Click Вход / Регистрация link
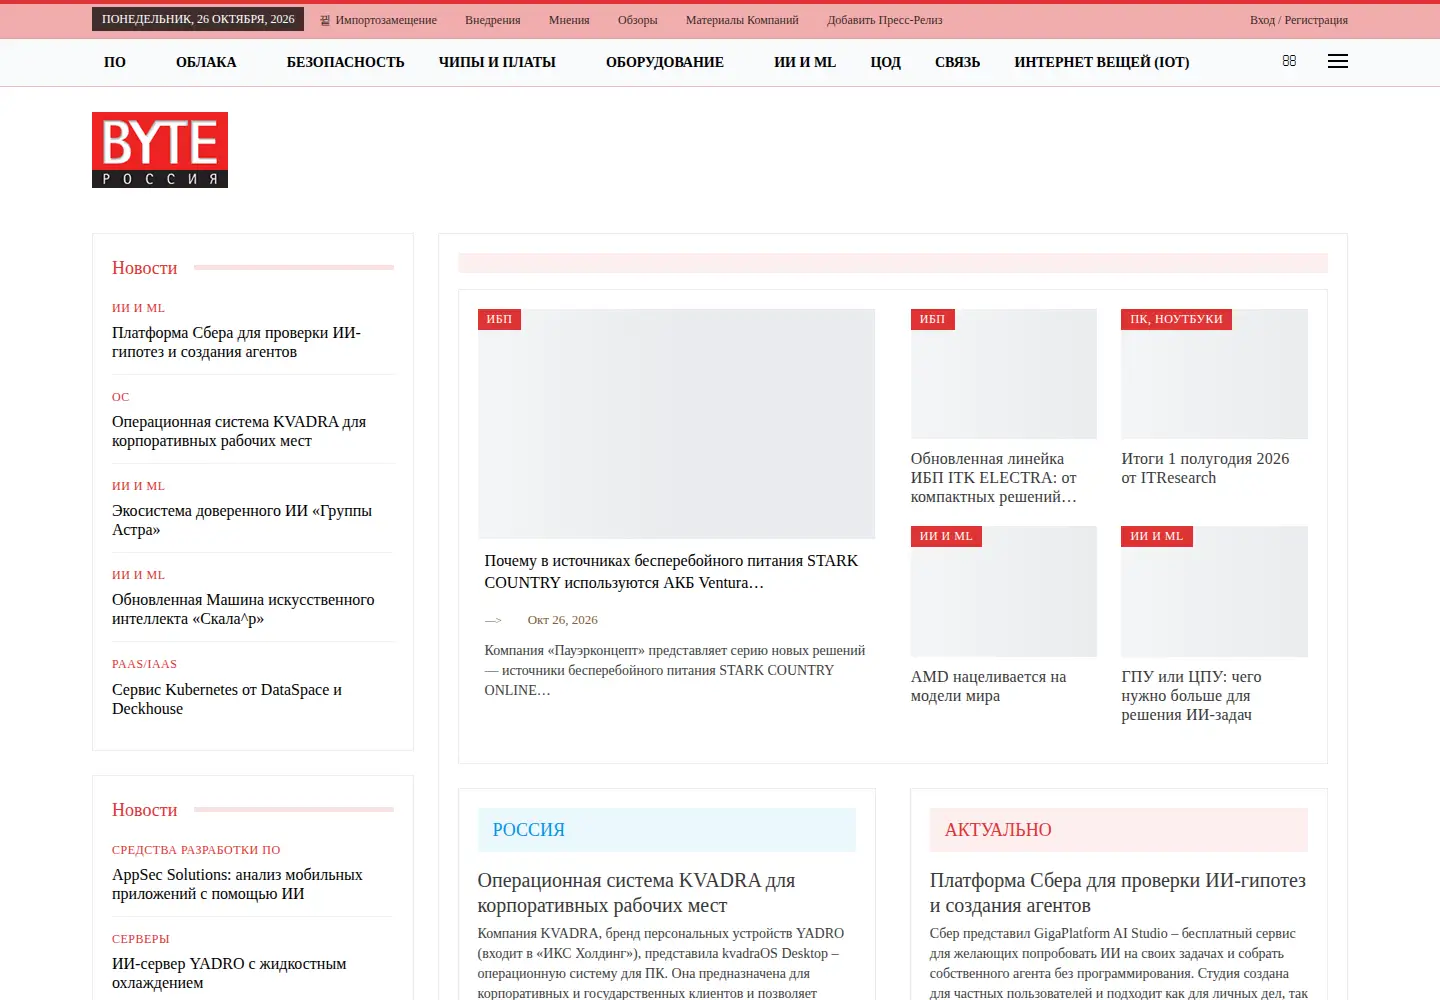This screenshot has width=1440, height=1000. [1299, 20]
